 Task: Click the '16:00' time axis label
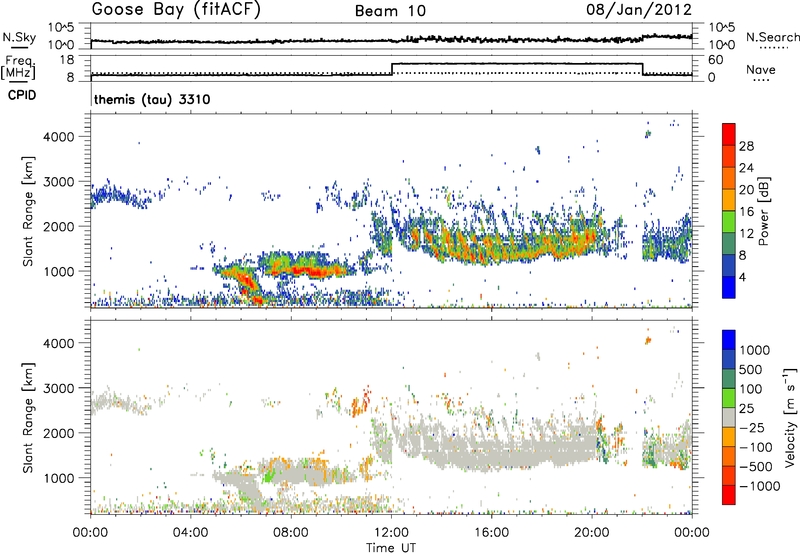tap(491, 533)
